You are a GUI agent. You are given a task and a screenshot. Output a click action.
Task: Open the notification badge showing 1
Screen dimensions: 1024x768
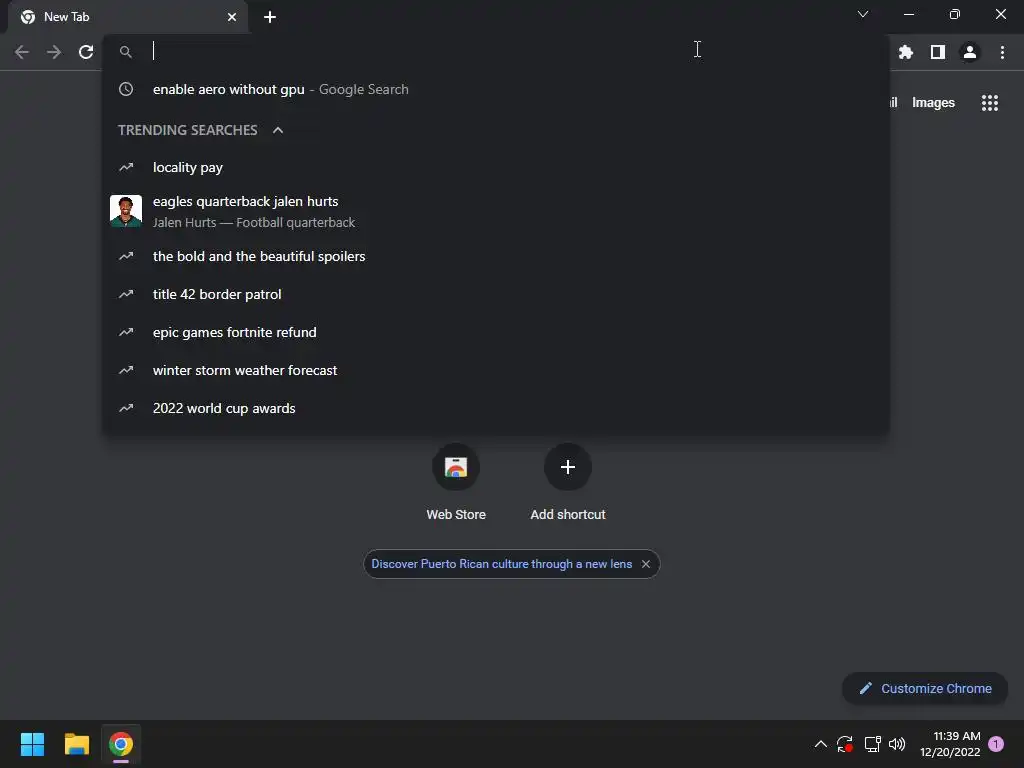[x=996, y=744]
